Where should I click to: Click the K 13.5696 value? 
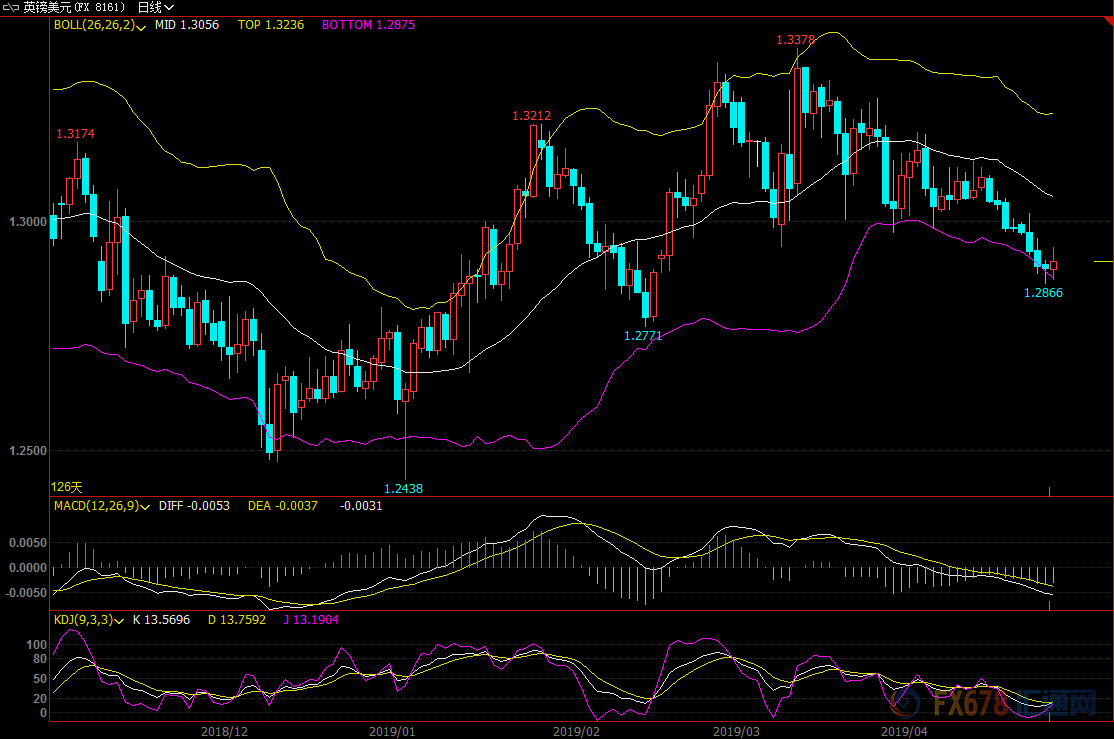pyautogui.click(x=161, y=620)
